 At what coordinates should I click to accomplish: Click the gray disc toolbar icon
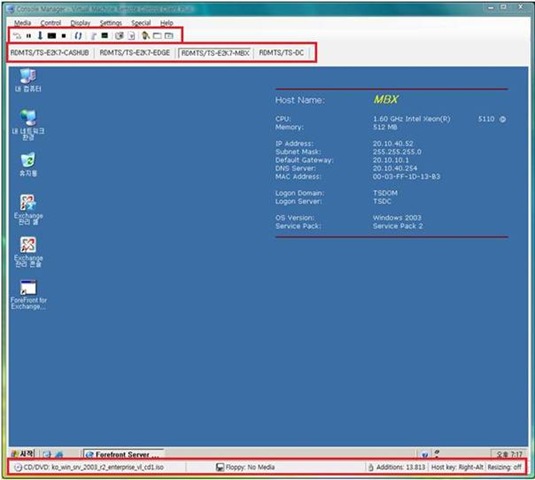click(119, 35)
